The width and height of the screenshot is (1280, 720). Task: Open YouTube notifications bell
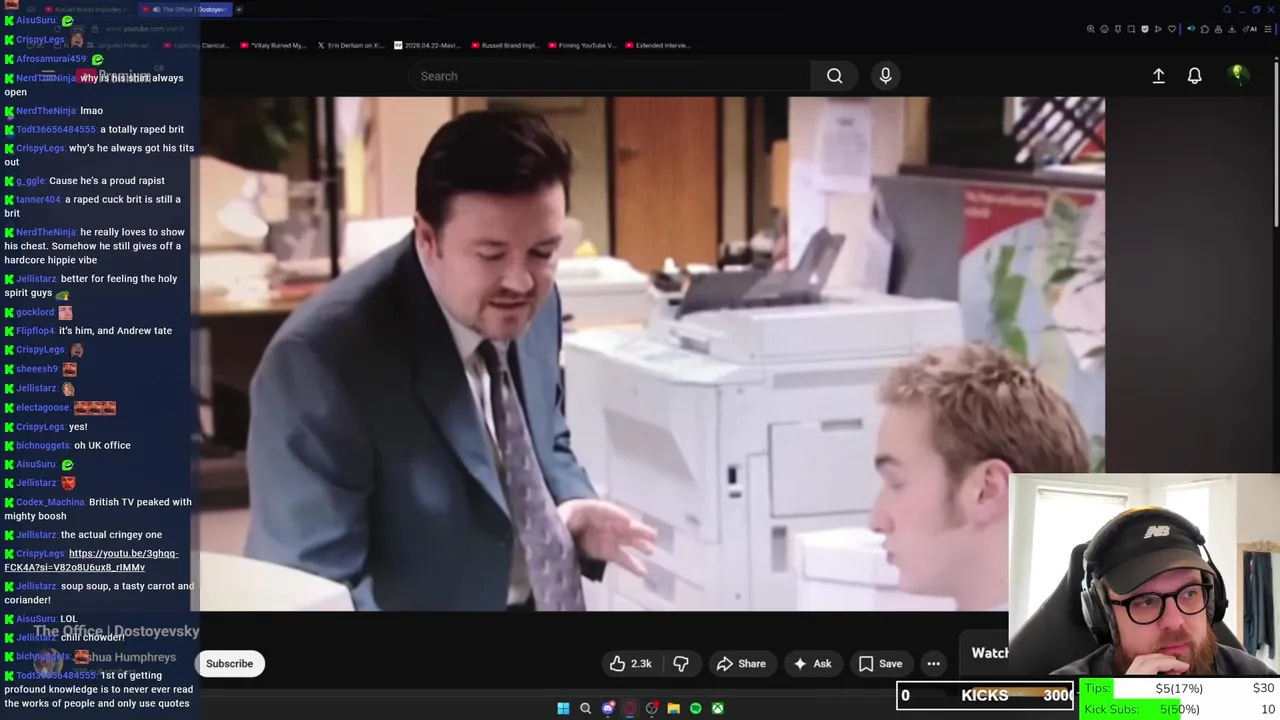tap(1194, 76)
